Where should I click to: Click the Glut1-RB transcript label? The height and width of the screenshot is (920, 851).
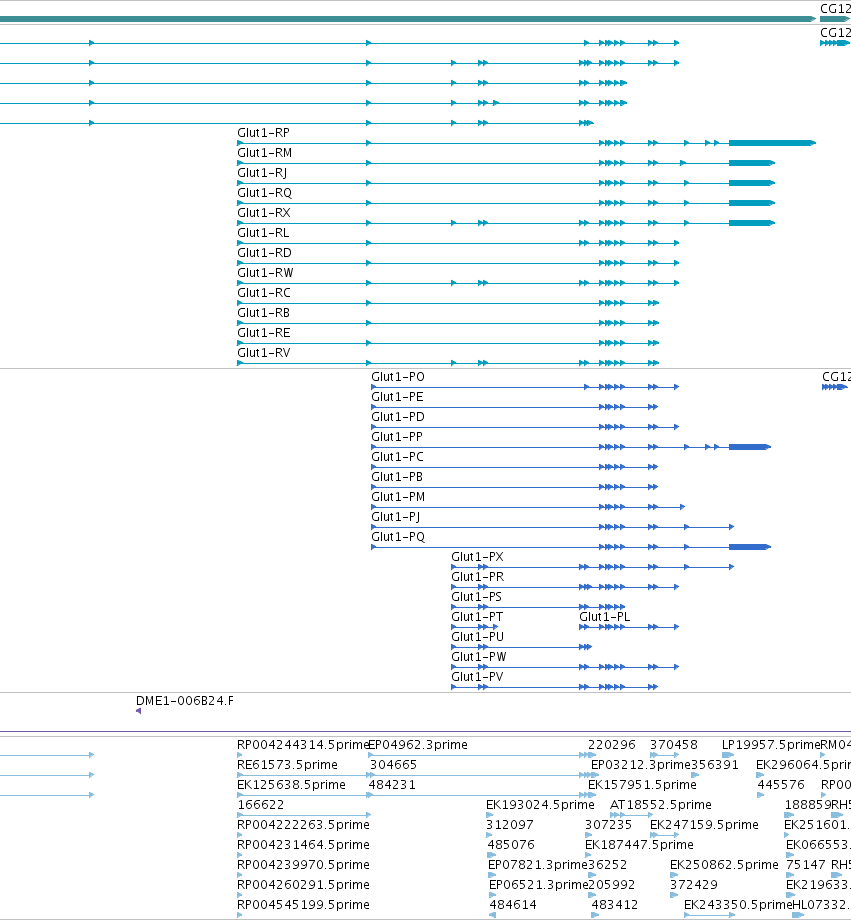pyautogui.click(x=263, y=313)
